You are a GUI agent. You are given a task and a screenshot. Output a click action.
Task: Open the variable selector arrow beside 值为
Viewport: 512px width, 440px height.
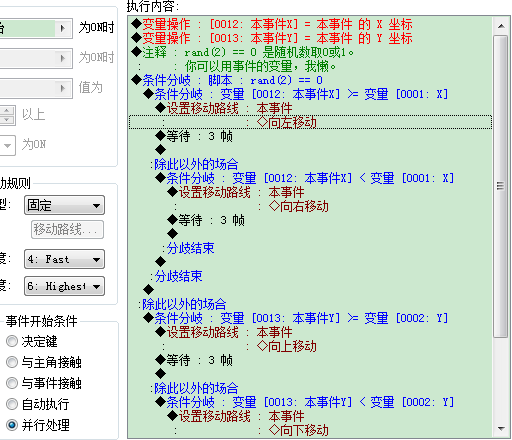[x=63, y=88]
